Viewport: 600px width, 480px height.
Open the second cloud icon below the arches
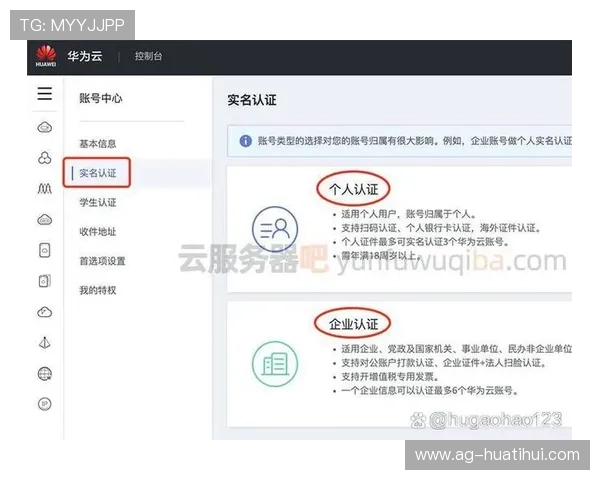[45, 220]
